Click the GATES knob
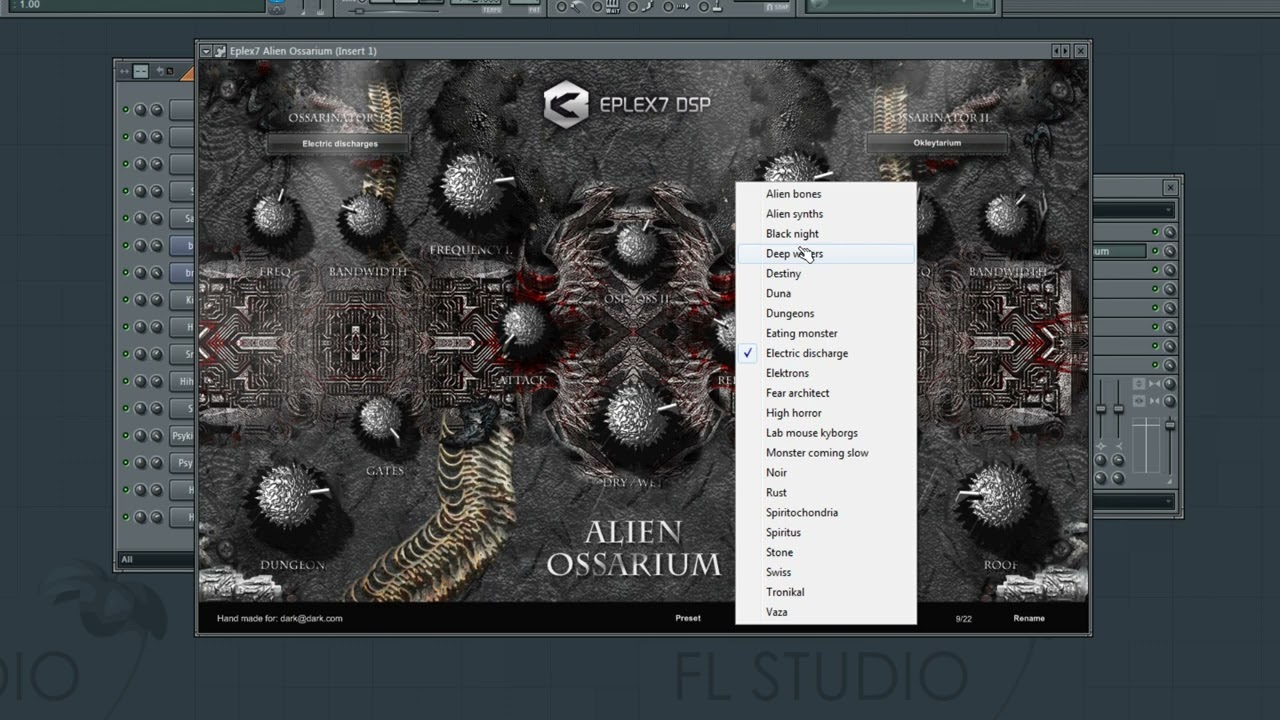 coord(381,419)
